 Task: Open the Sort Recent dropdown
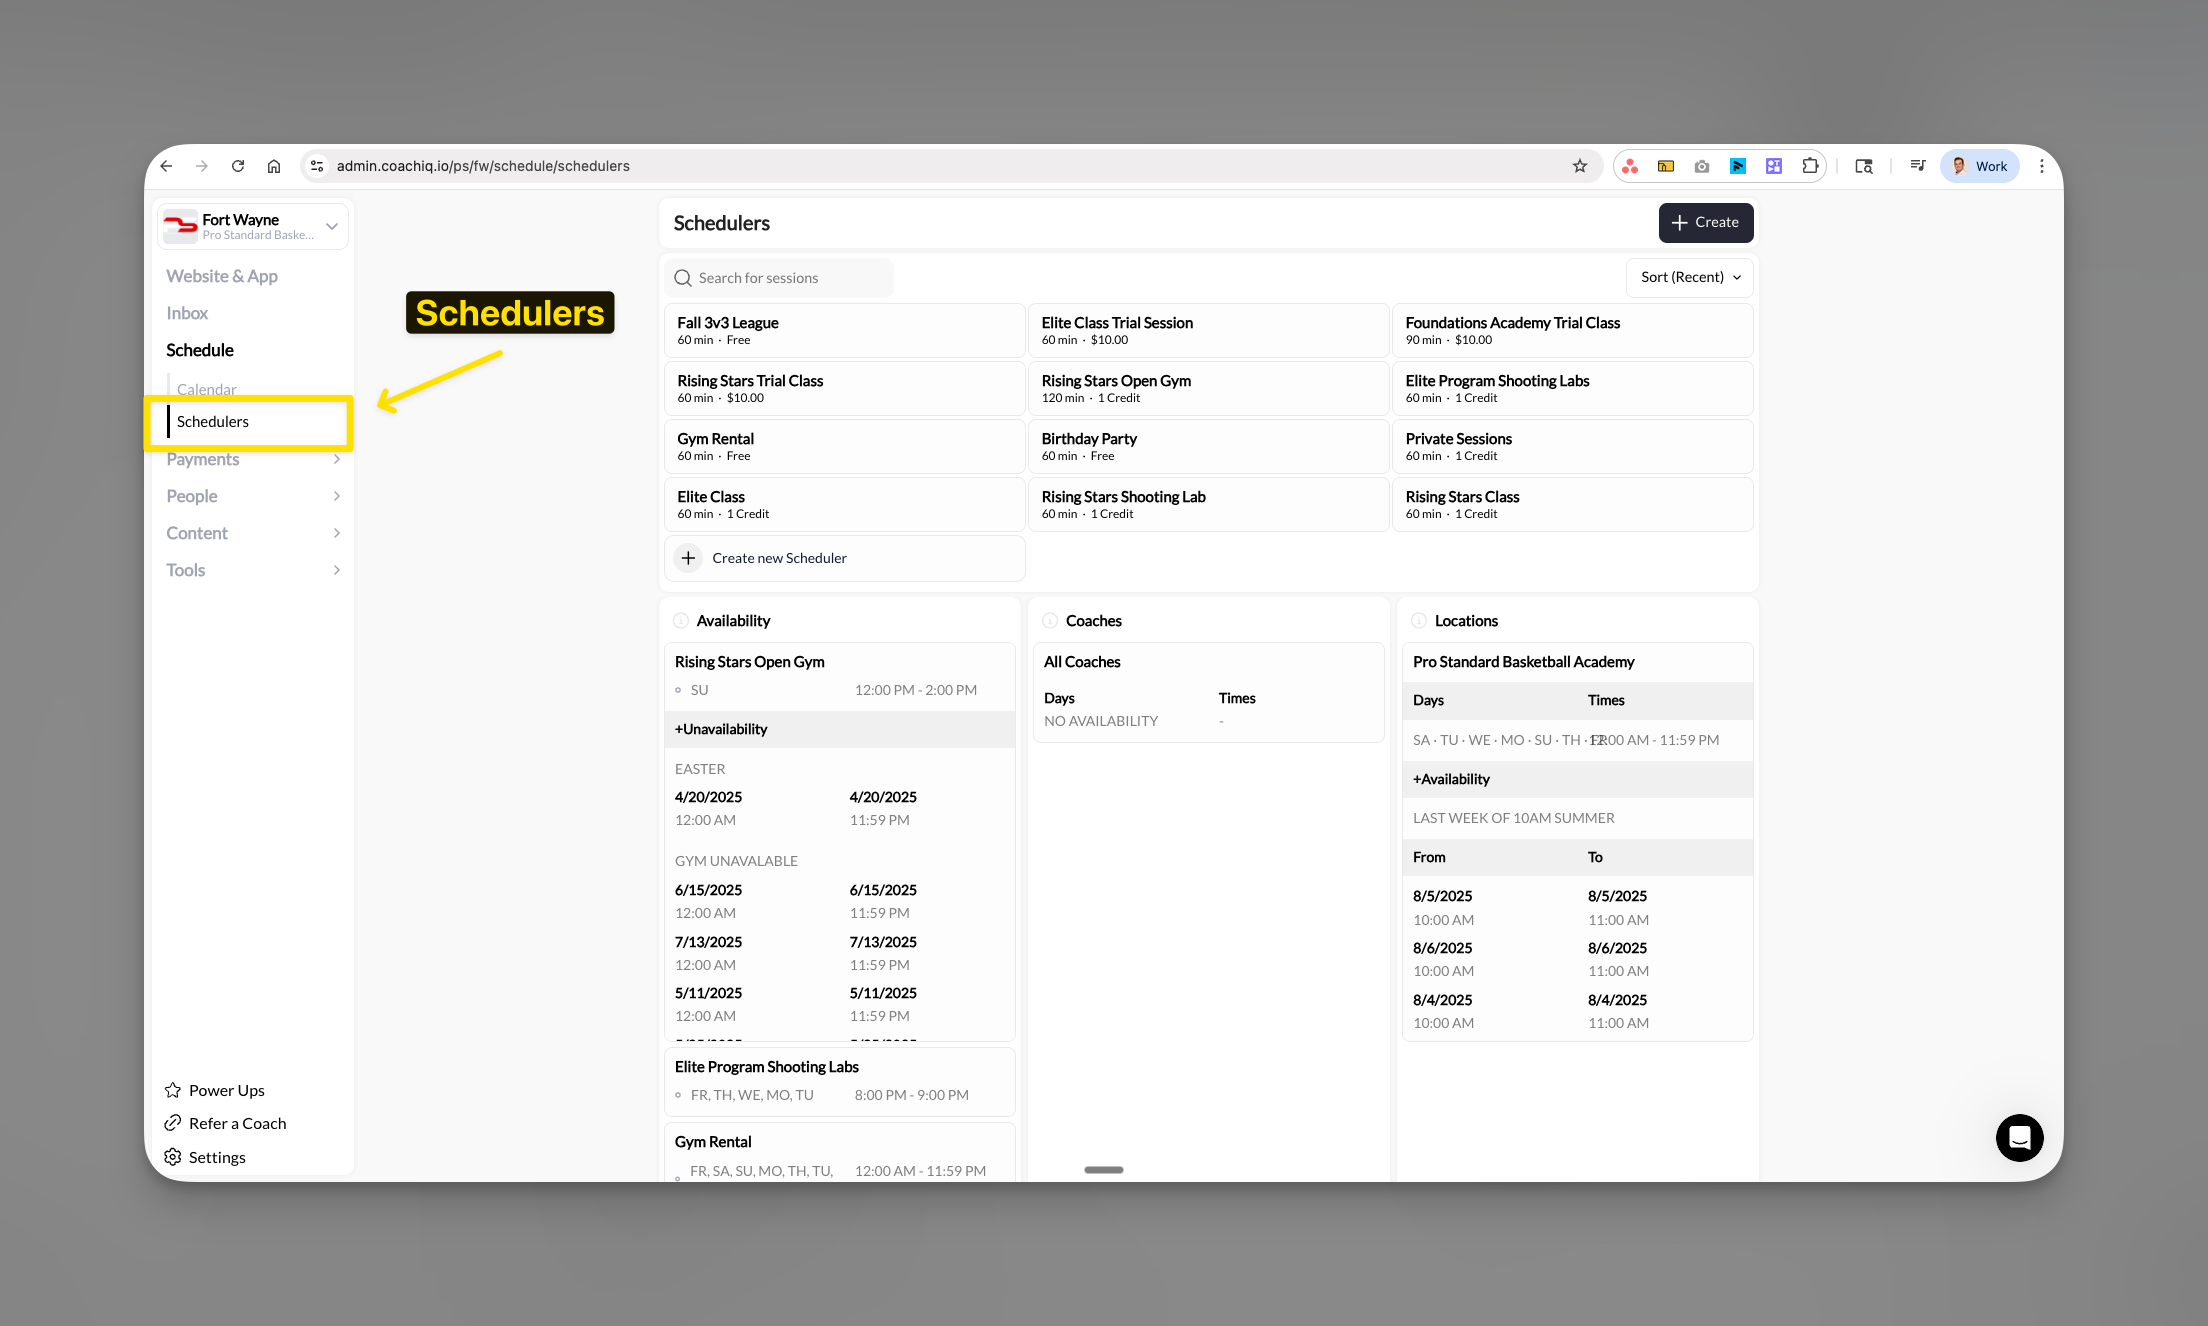pos(1689,277)
